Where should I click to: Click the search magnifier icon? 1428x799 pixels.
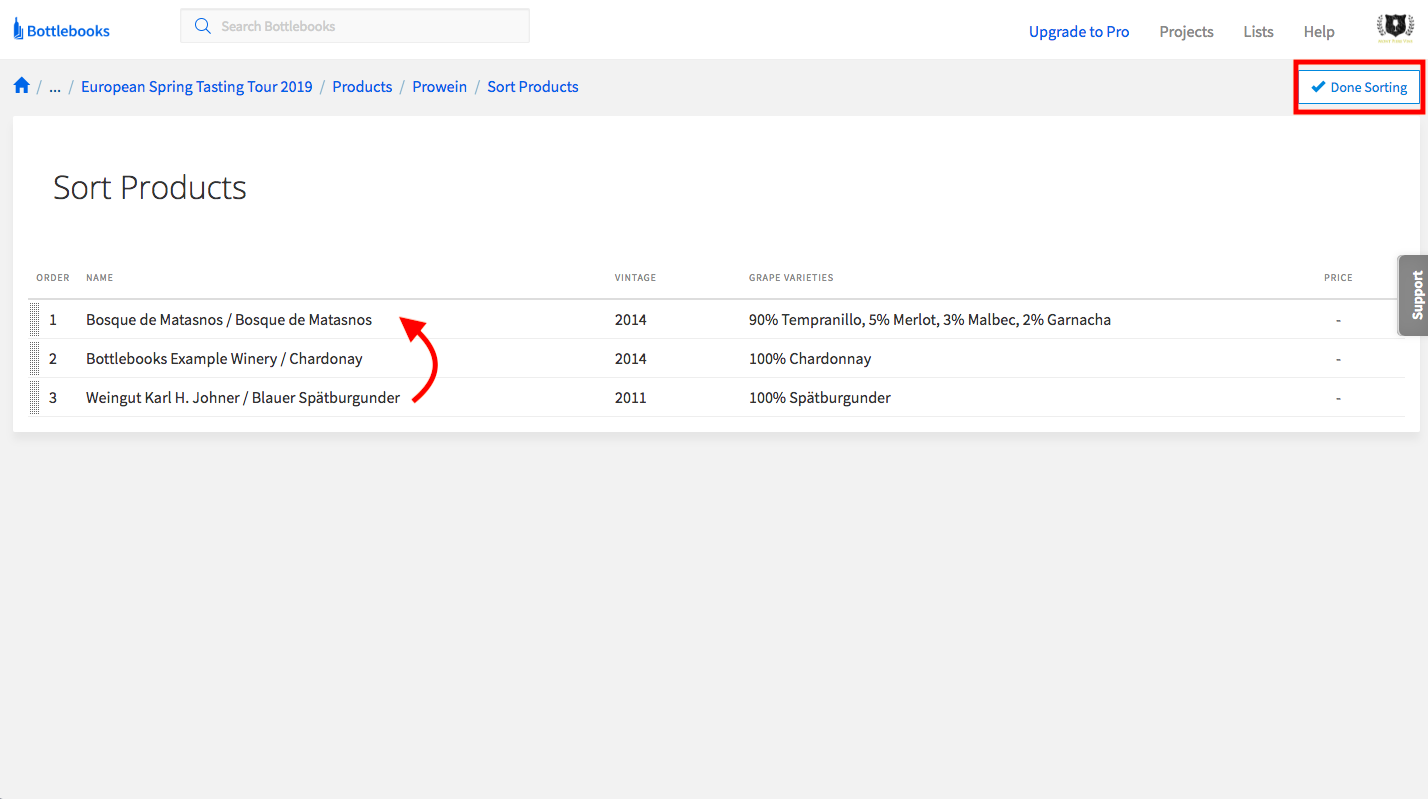203,26
